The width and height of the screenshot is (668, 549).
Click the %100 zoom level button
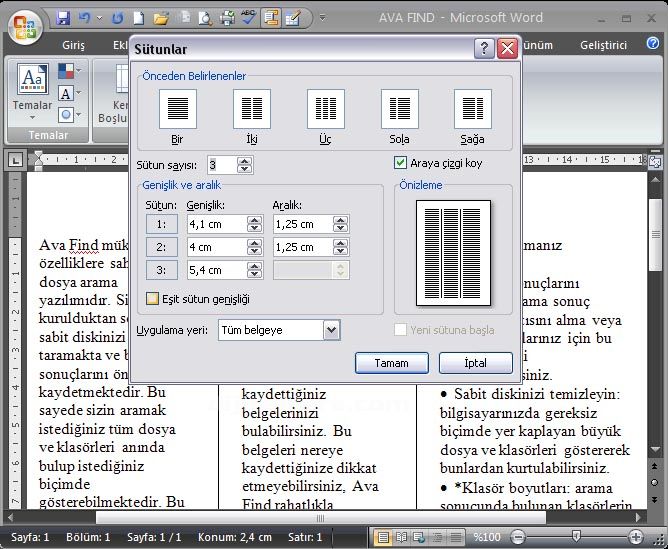click(x=487, y=538)
